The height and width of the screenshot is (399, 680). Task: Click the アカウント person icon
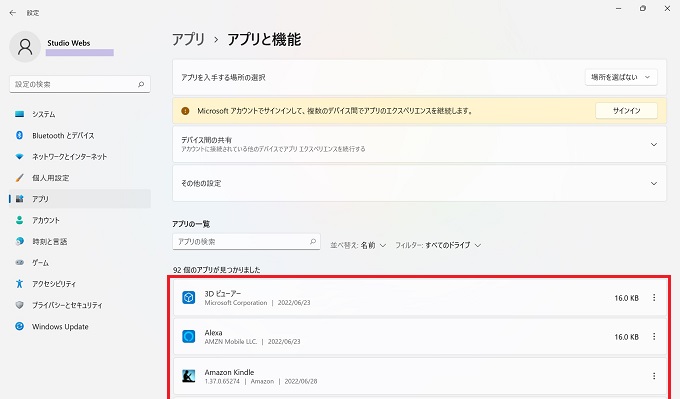tap(20, 220)
